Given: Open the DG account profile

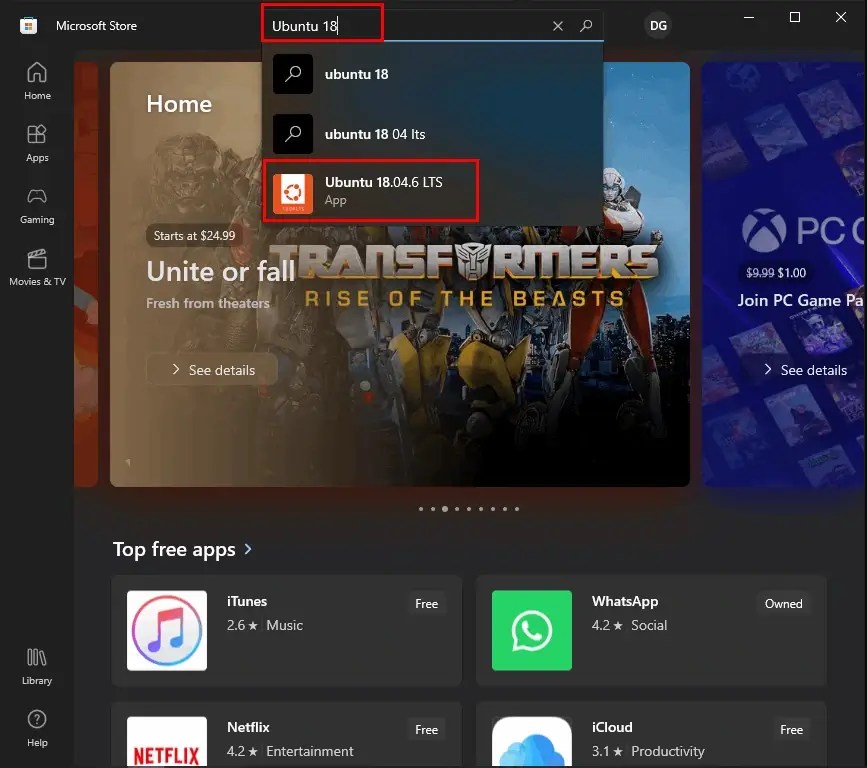Looking at the screenshot, I should (x=658, y=25).
